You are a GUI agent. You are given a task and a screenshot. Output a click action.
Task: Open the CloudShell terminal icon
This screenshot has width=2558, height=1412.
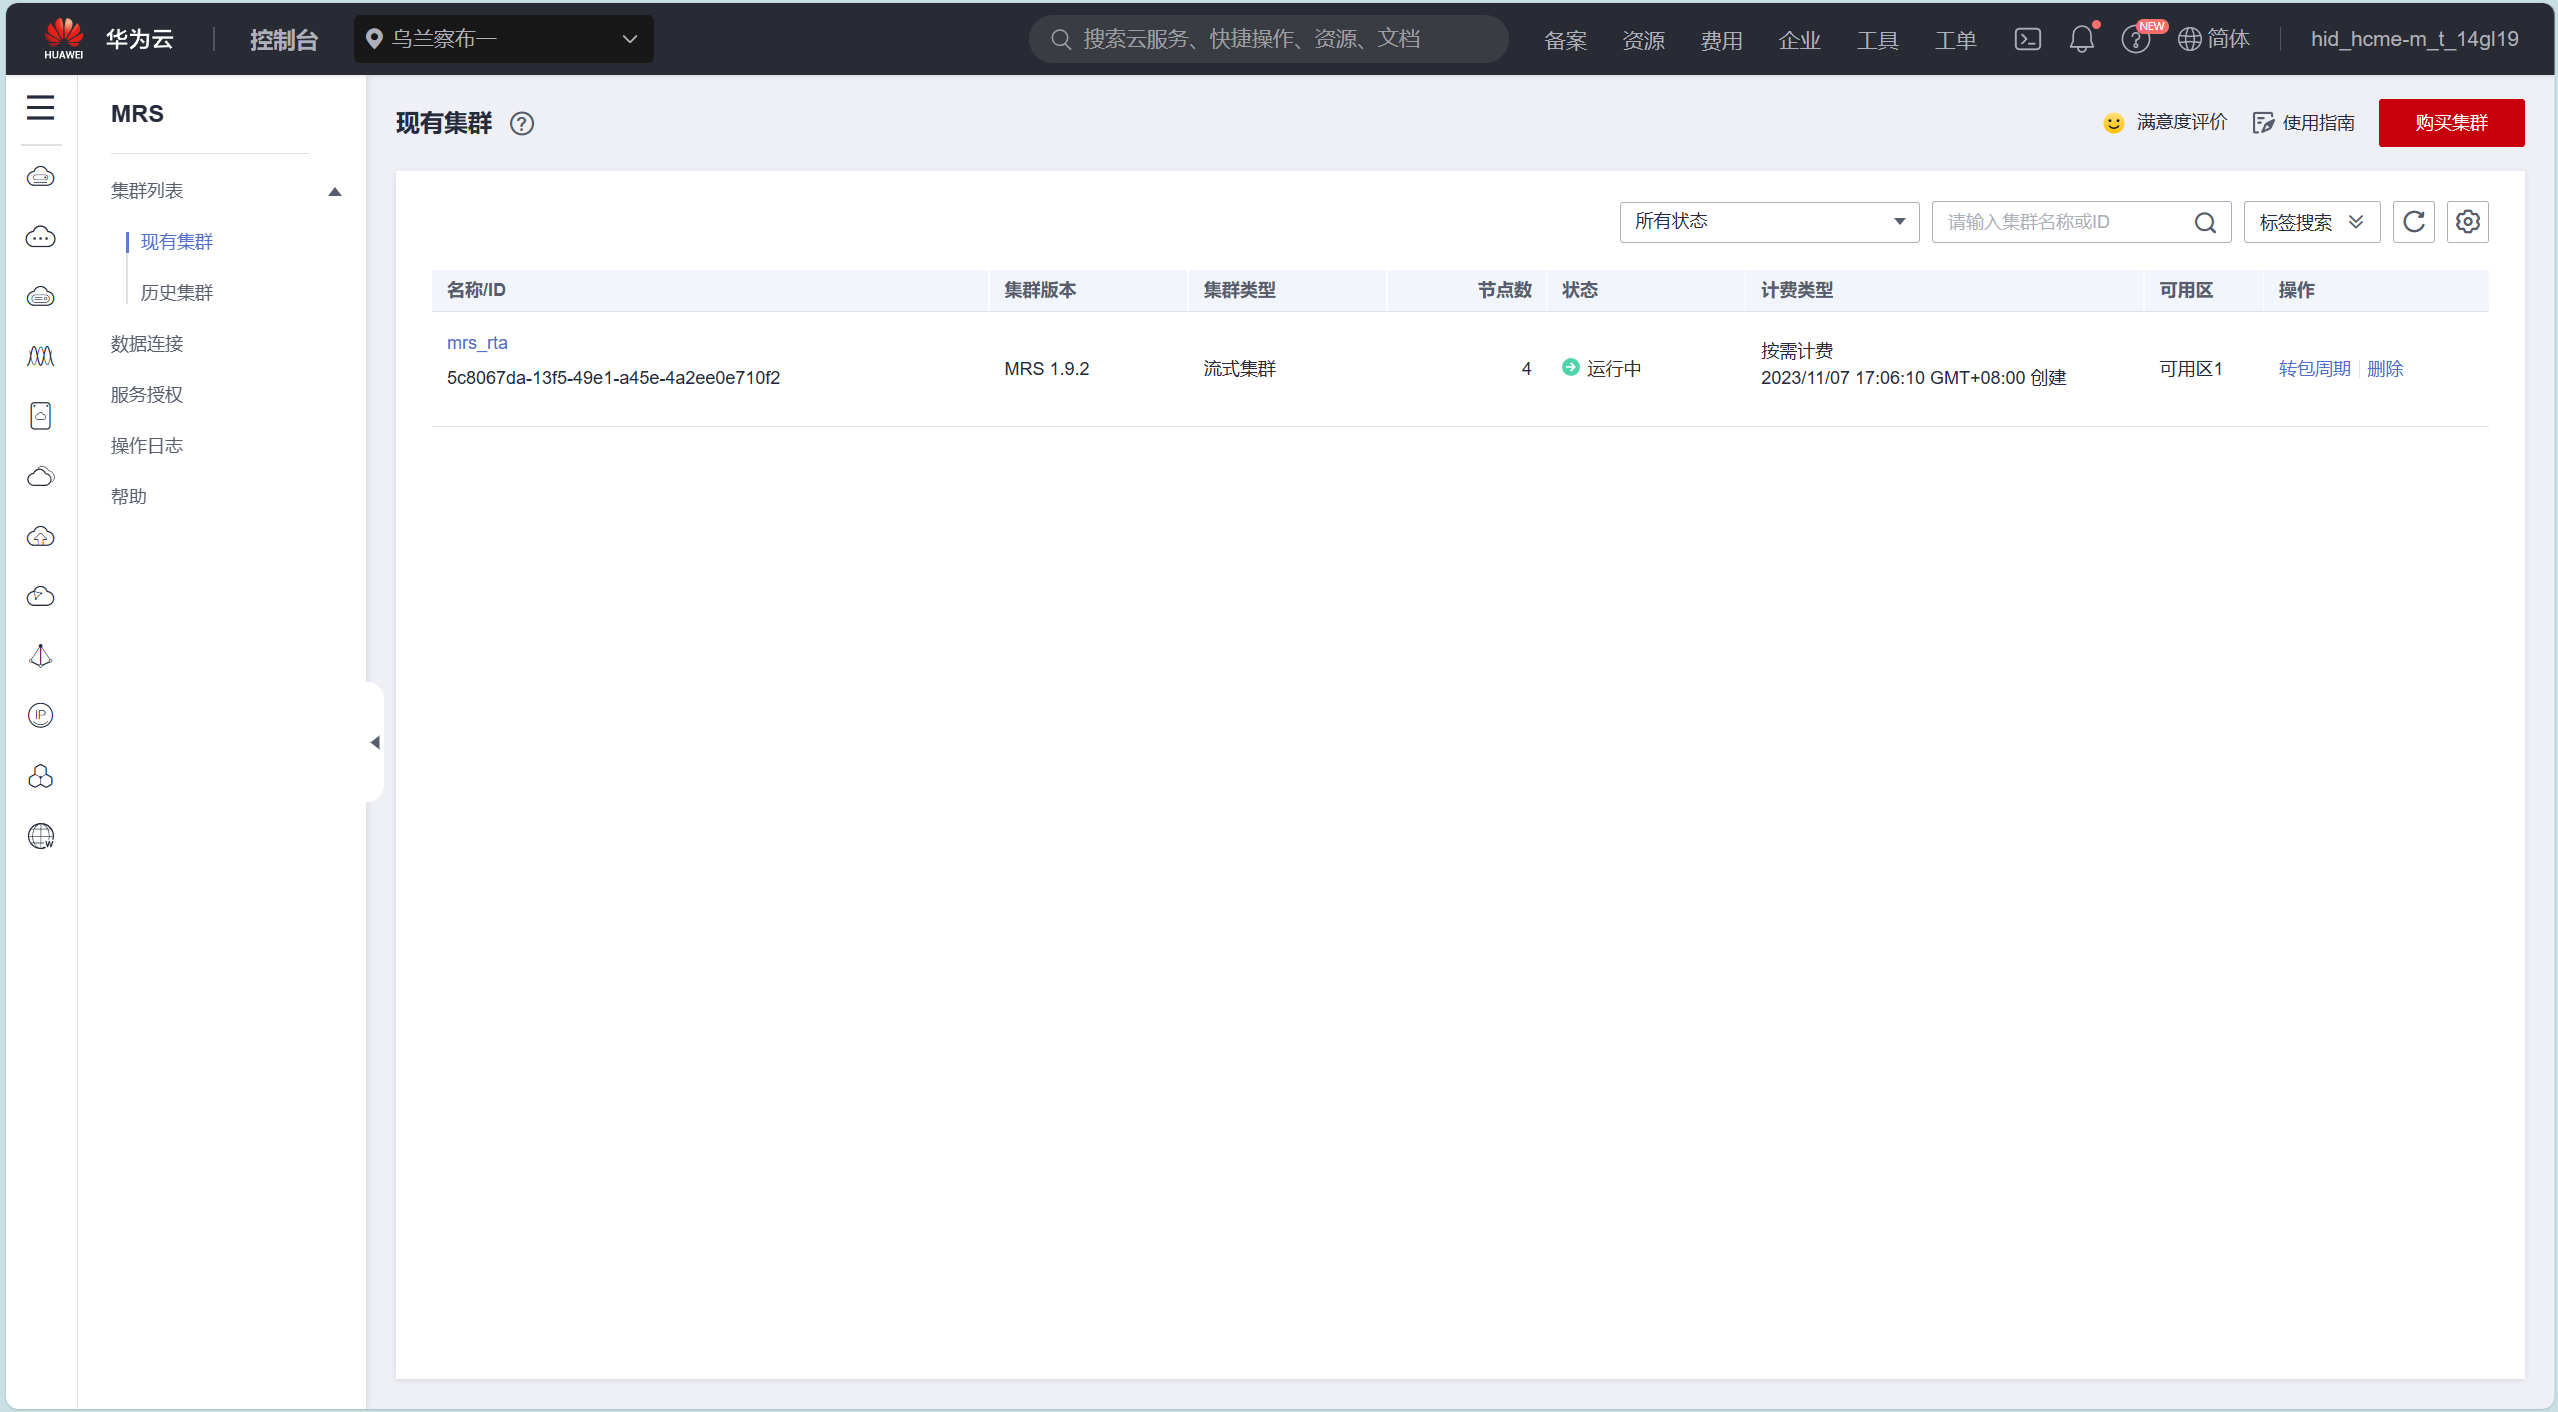coord(2027,39)
